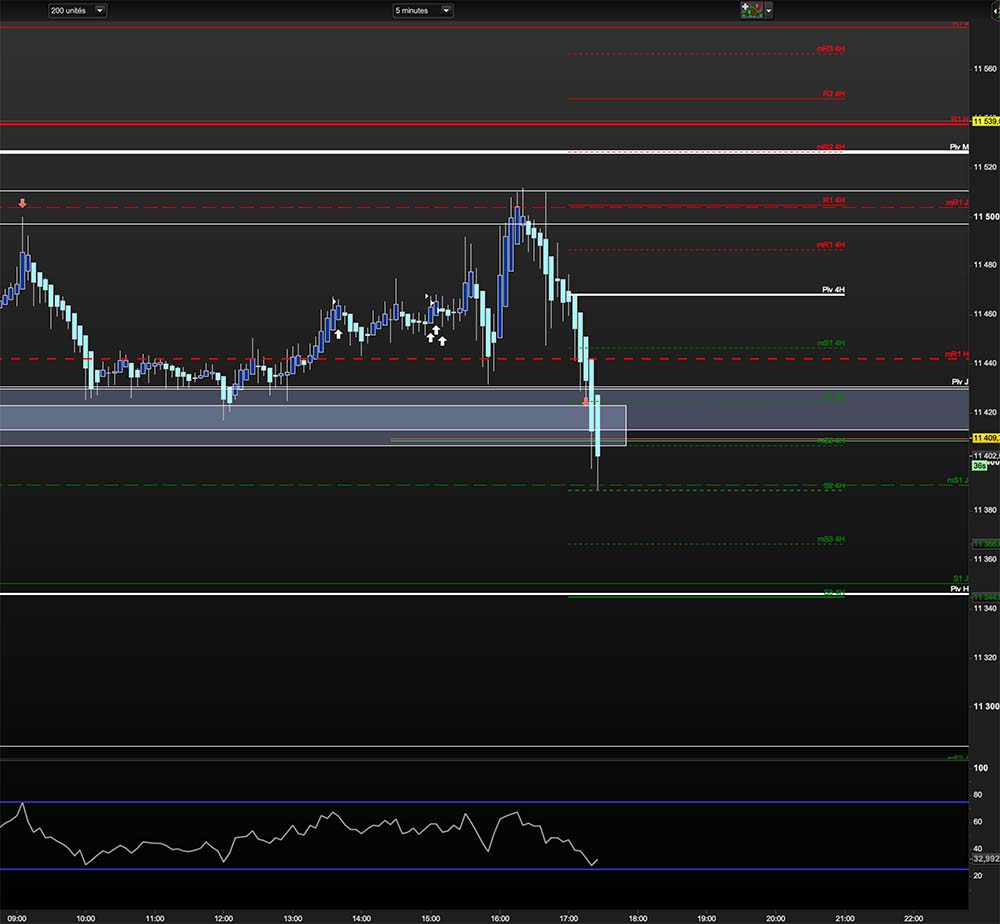Select the shaded grey rectangle zone
Viewport: 1000px width, 924px height.
click(x=312, y=425)
